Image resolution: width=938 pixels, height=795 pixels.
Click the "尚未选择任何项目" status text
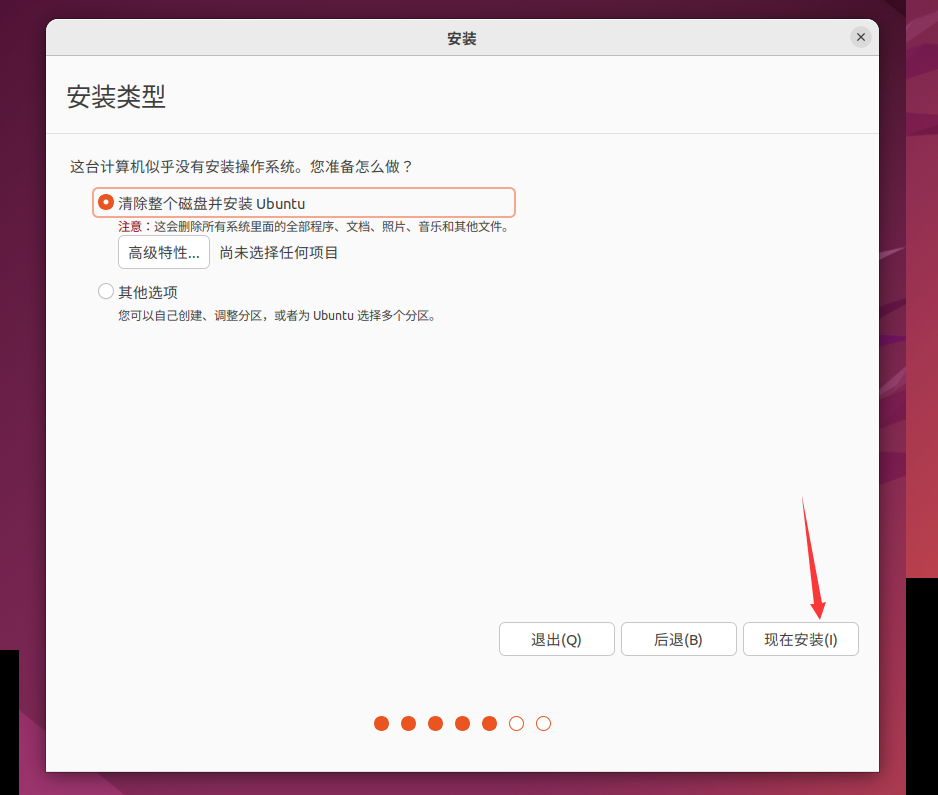coord(279,252)
